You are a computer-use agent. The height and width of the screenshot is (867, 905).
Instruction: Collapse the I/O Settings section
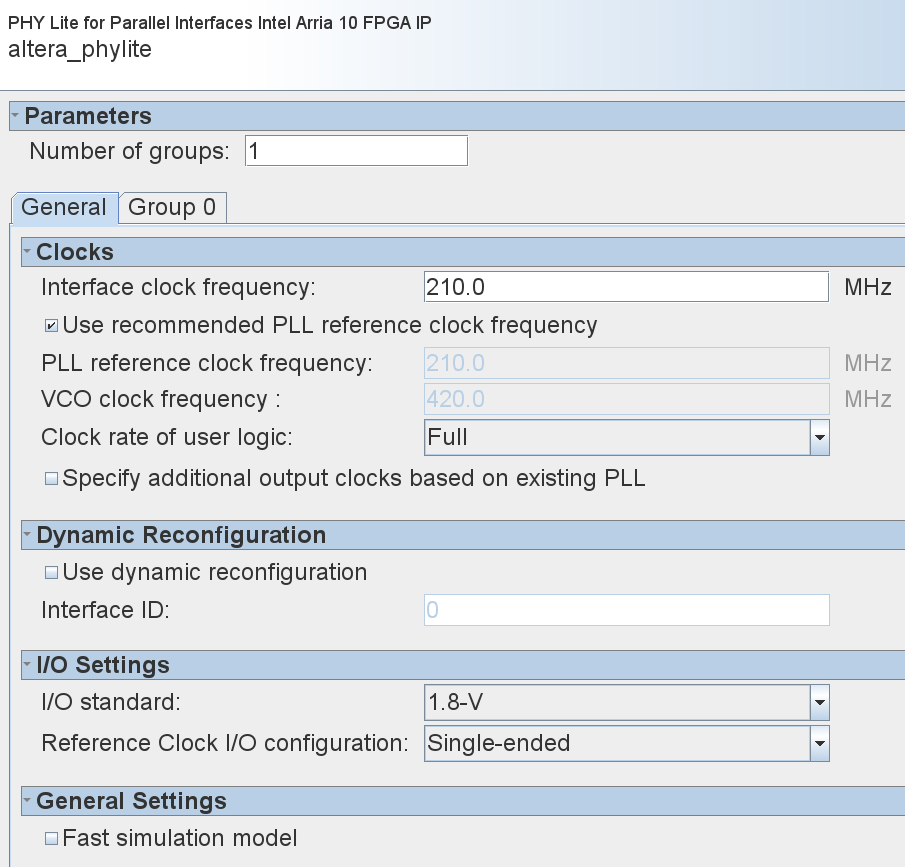(x=28, y=665)
